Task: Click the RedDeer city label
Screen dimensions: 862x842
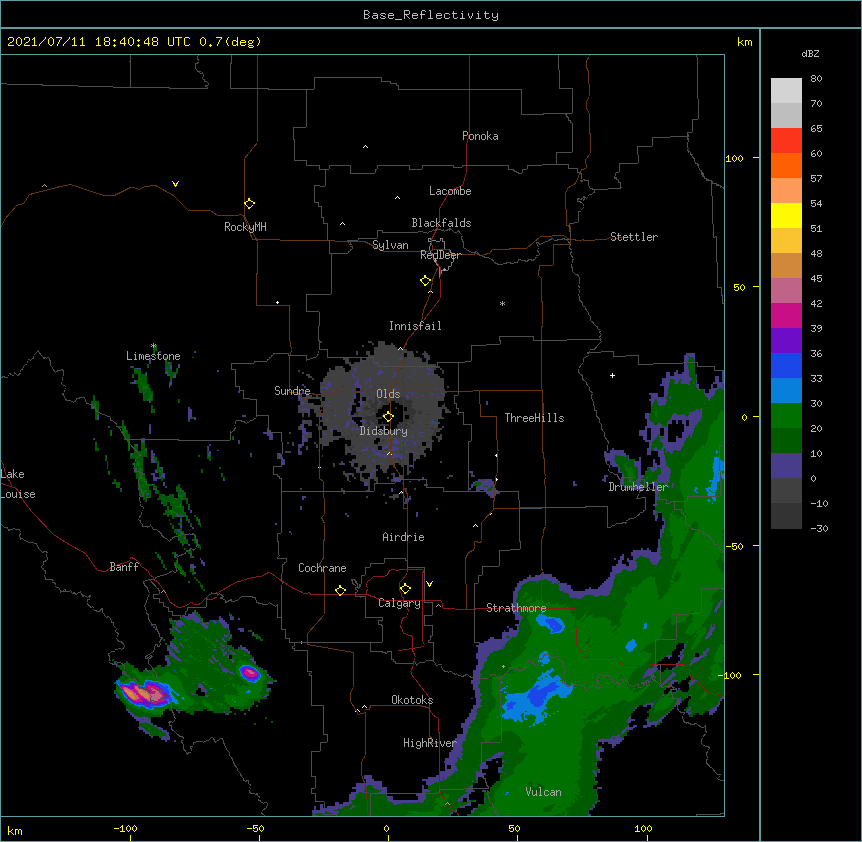Action: pos(440,255)
